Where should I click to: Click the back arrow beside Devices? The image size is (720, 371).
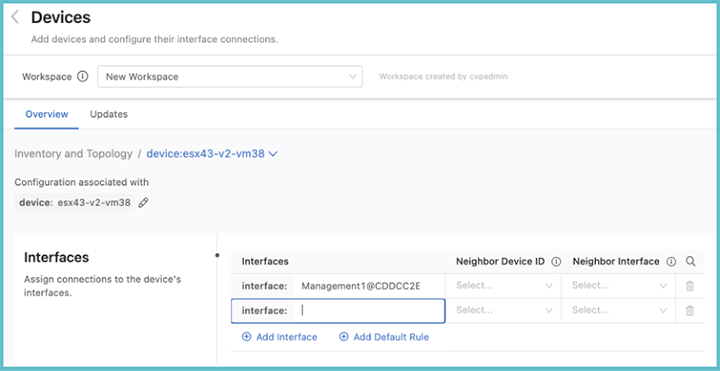click(x=15, y=17)
